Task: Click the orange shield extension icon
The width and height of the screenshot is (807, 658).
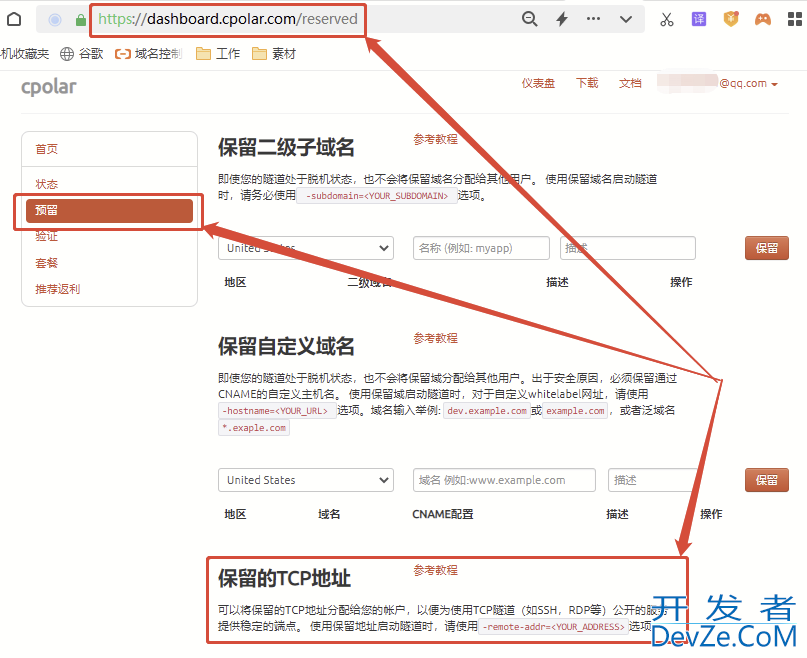Action: click(x=731, y=19)
